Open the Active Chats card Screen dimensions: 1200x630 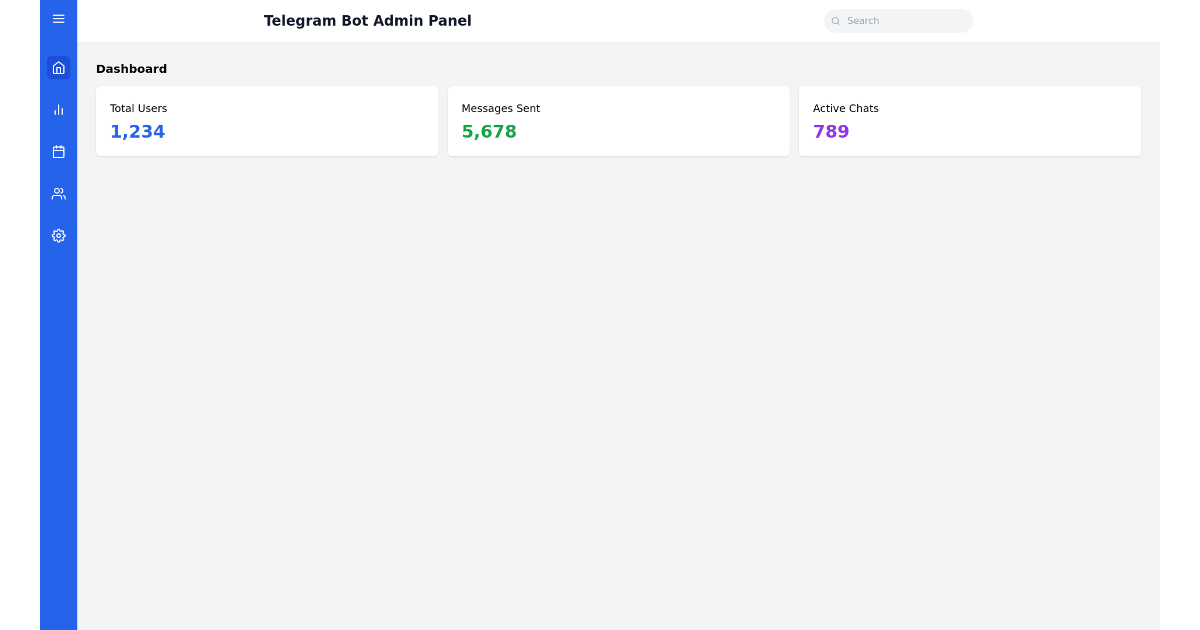coord(969,121)
